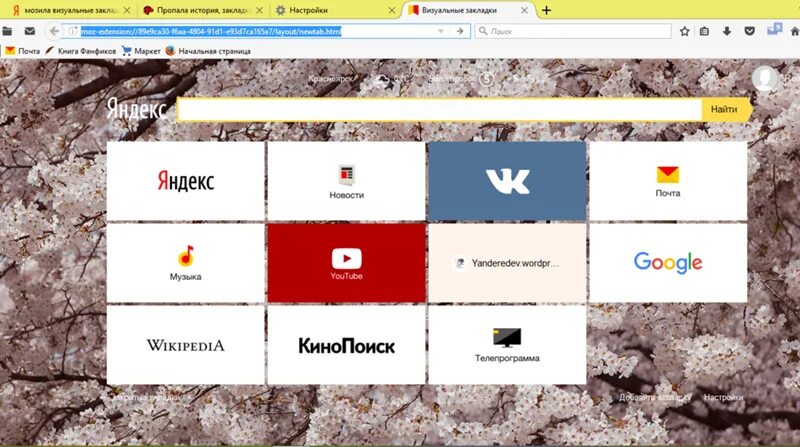Open the bookmarks folder icon in toolbar
This screenshot has width=800, height=447.
(7, 31)
